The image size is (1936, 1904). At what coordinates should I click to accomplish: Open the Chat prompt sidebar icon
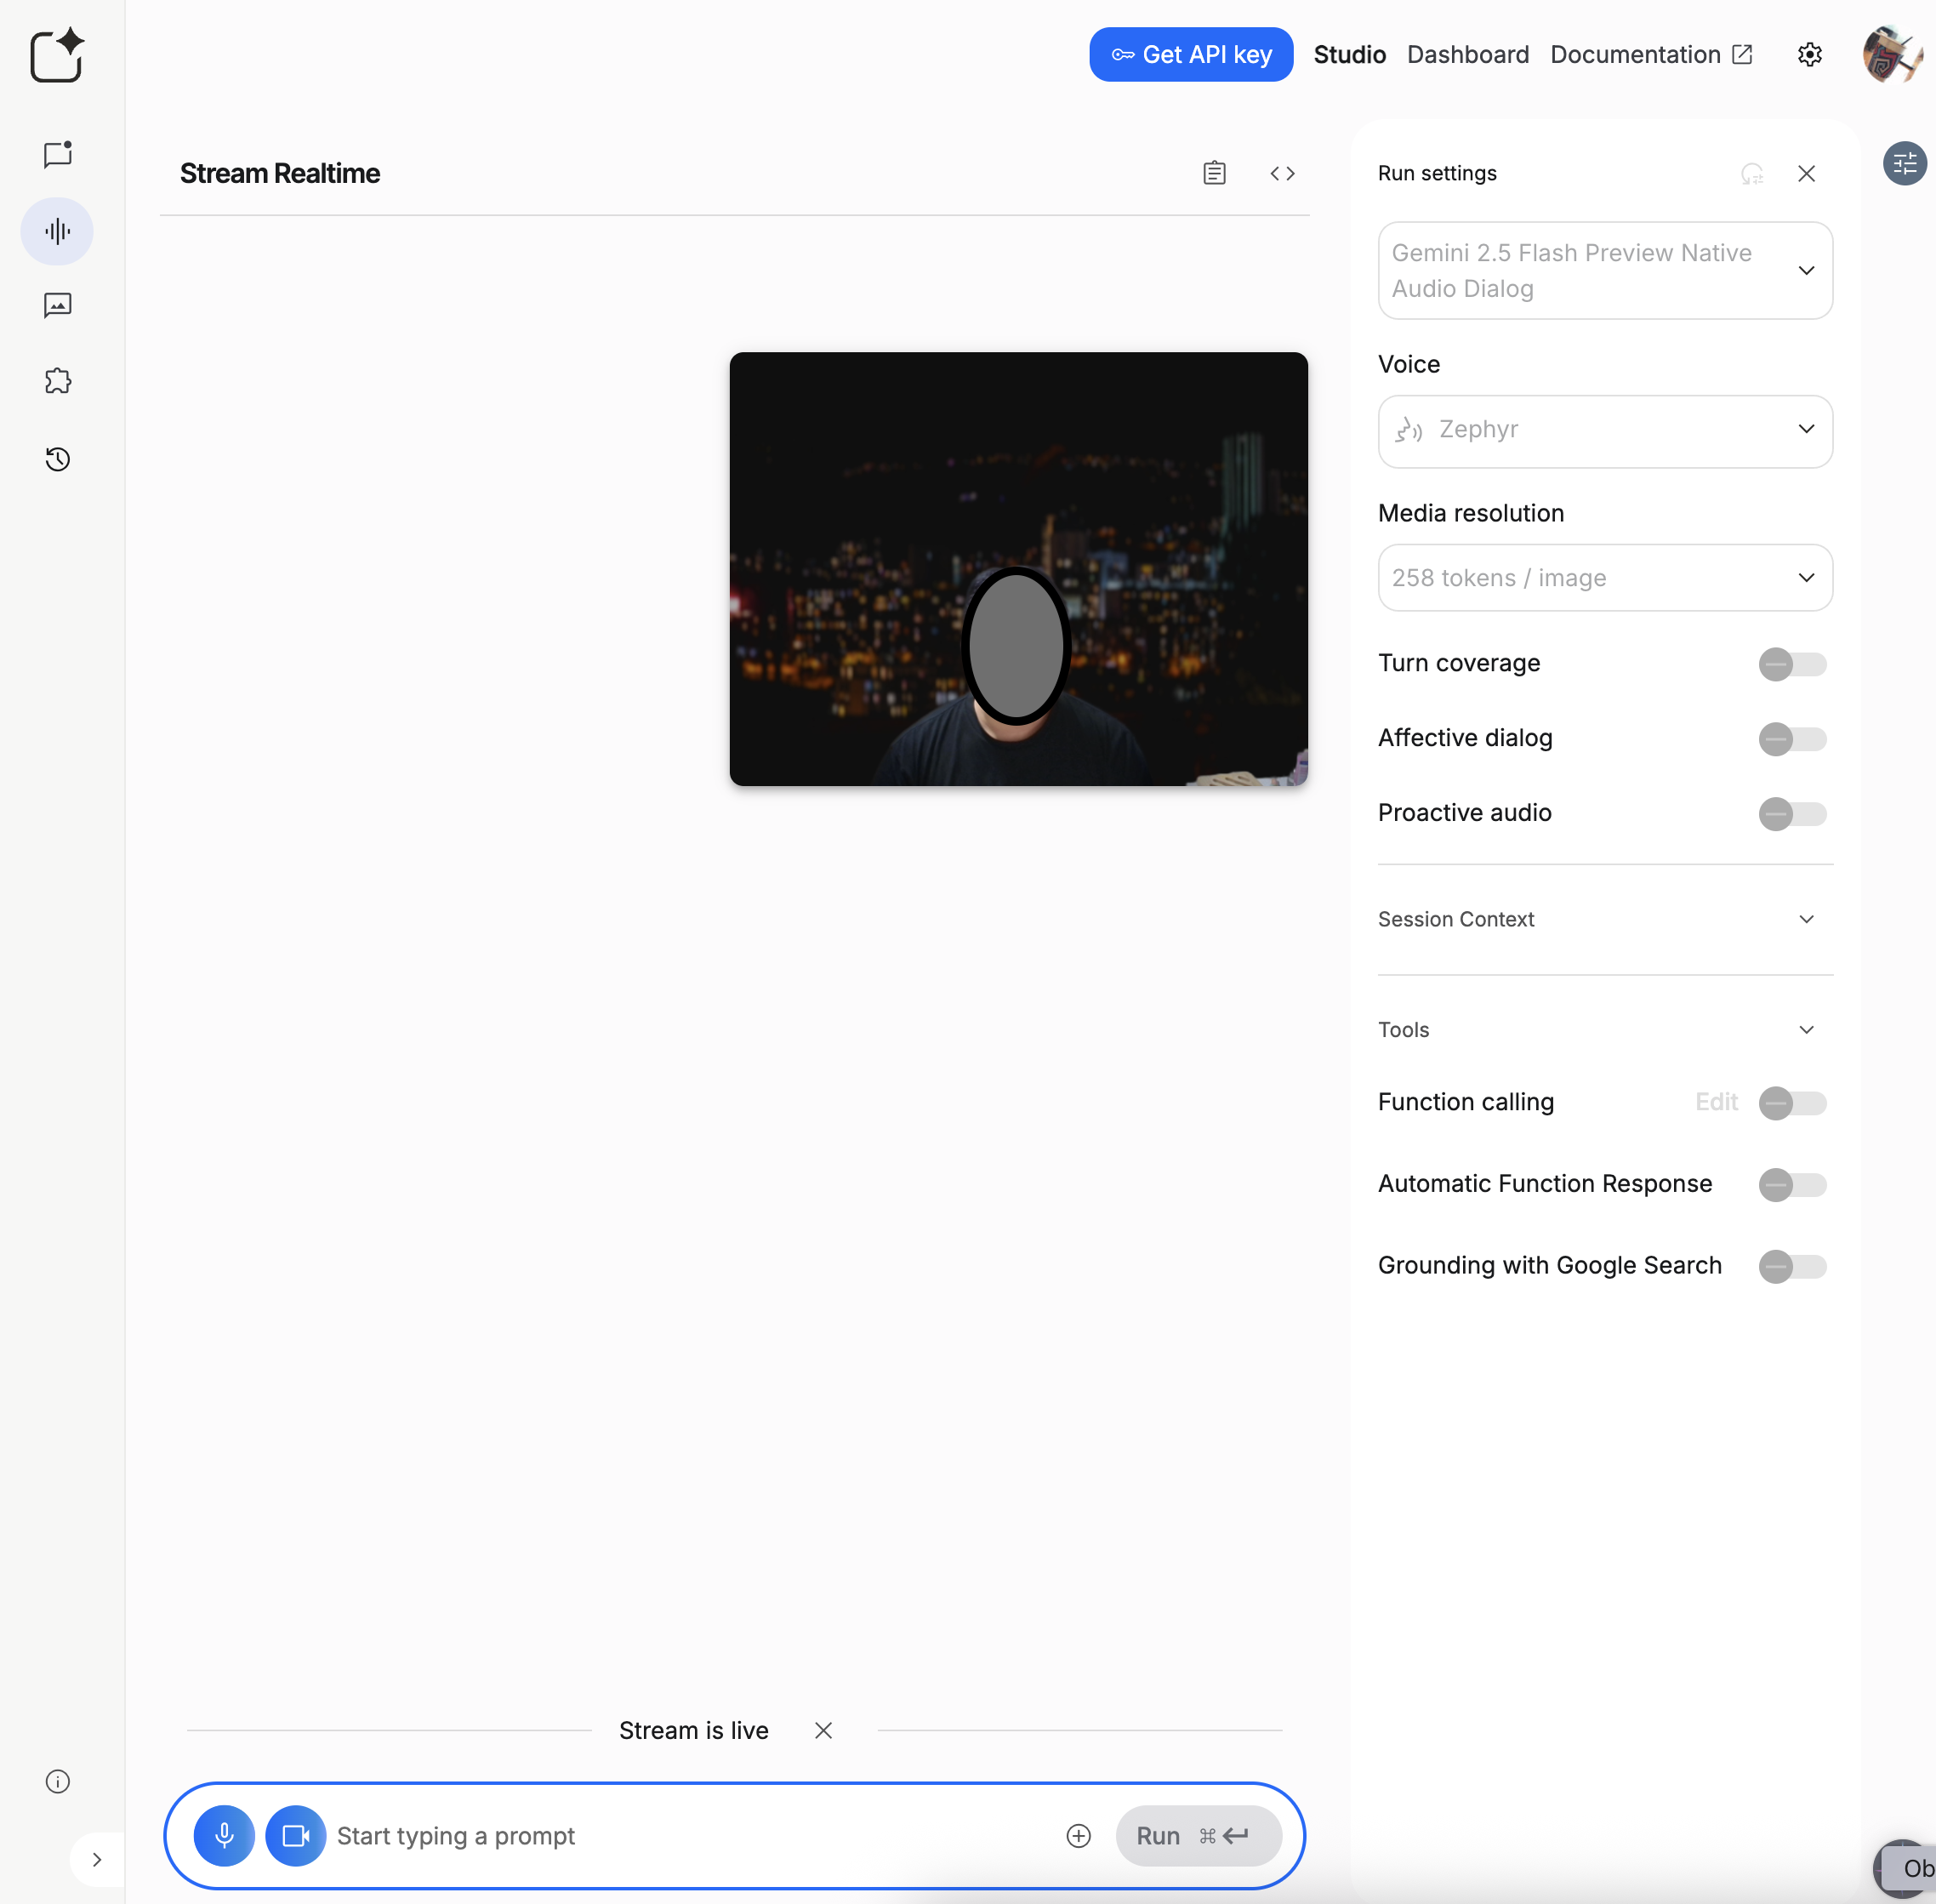pos(58,155)
